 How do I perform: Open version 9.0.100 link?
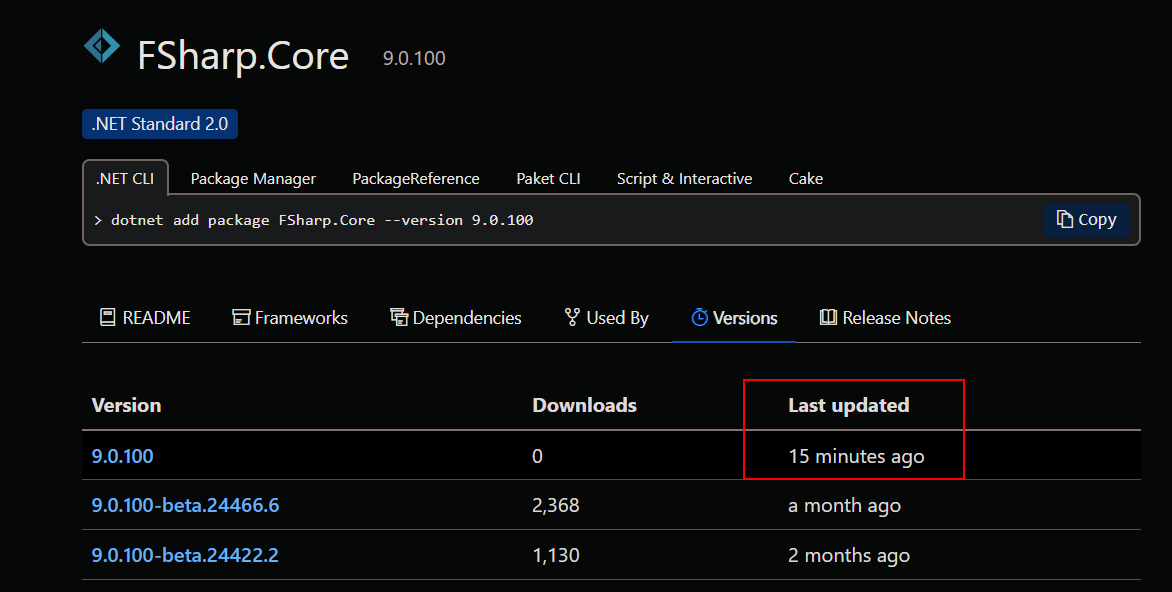click(123, 456)
